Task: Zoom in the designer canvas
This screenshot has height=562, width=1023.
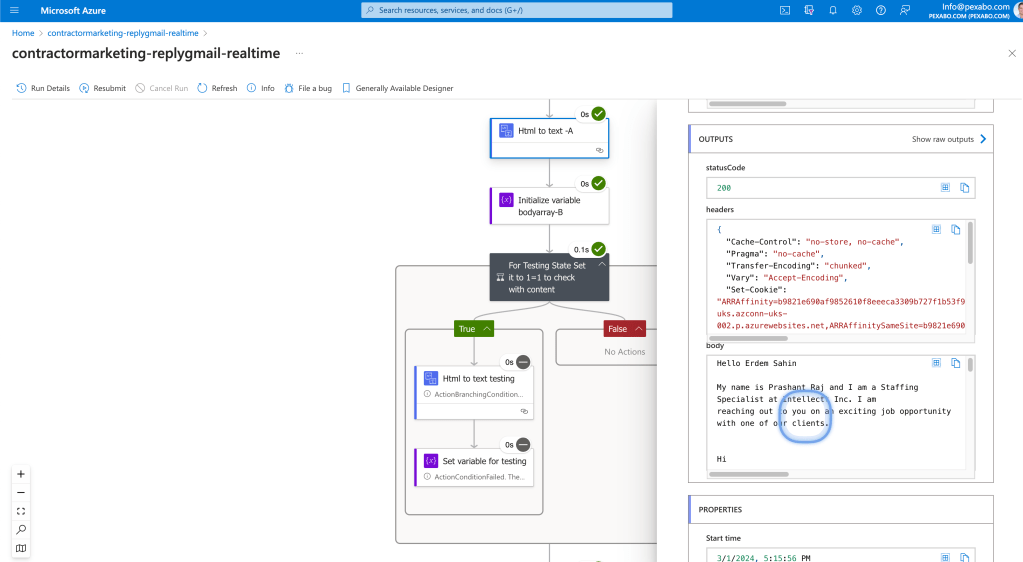Action: [21, 474]
